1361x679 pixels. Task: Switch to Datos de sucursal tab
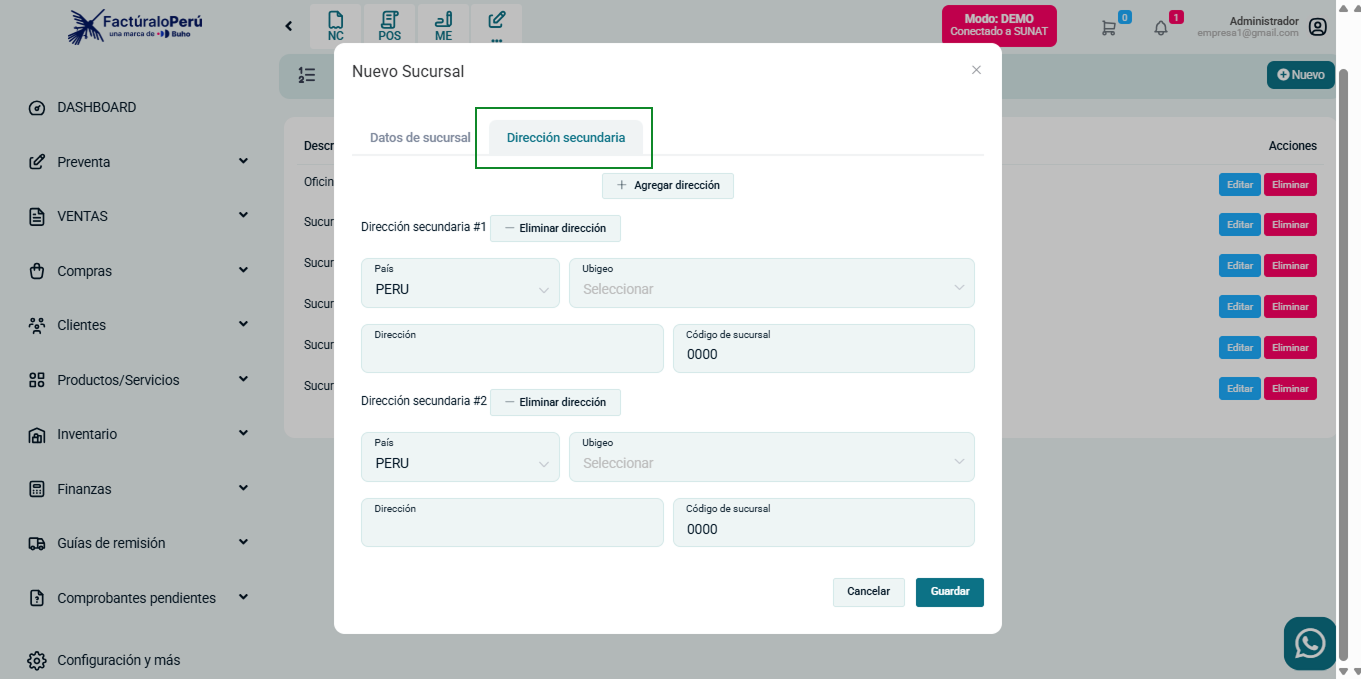tap(420, 138)
